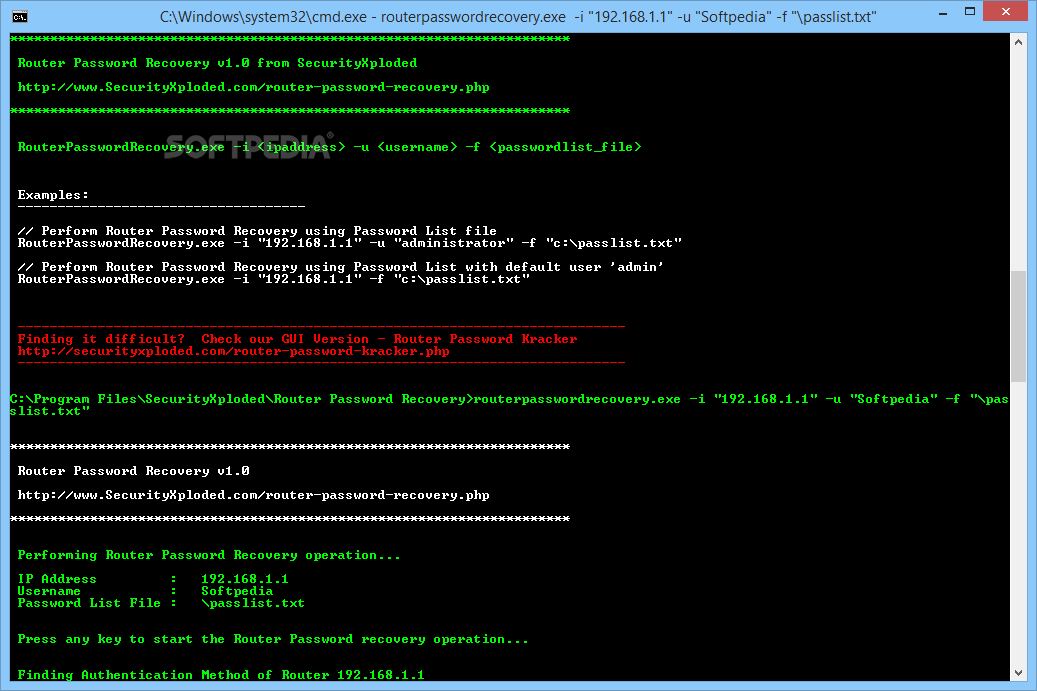Click the Username value Softpedia

pyautogui.click(x=237, y=591)
